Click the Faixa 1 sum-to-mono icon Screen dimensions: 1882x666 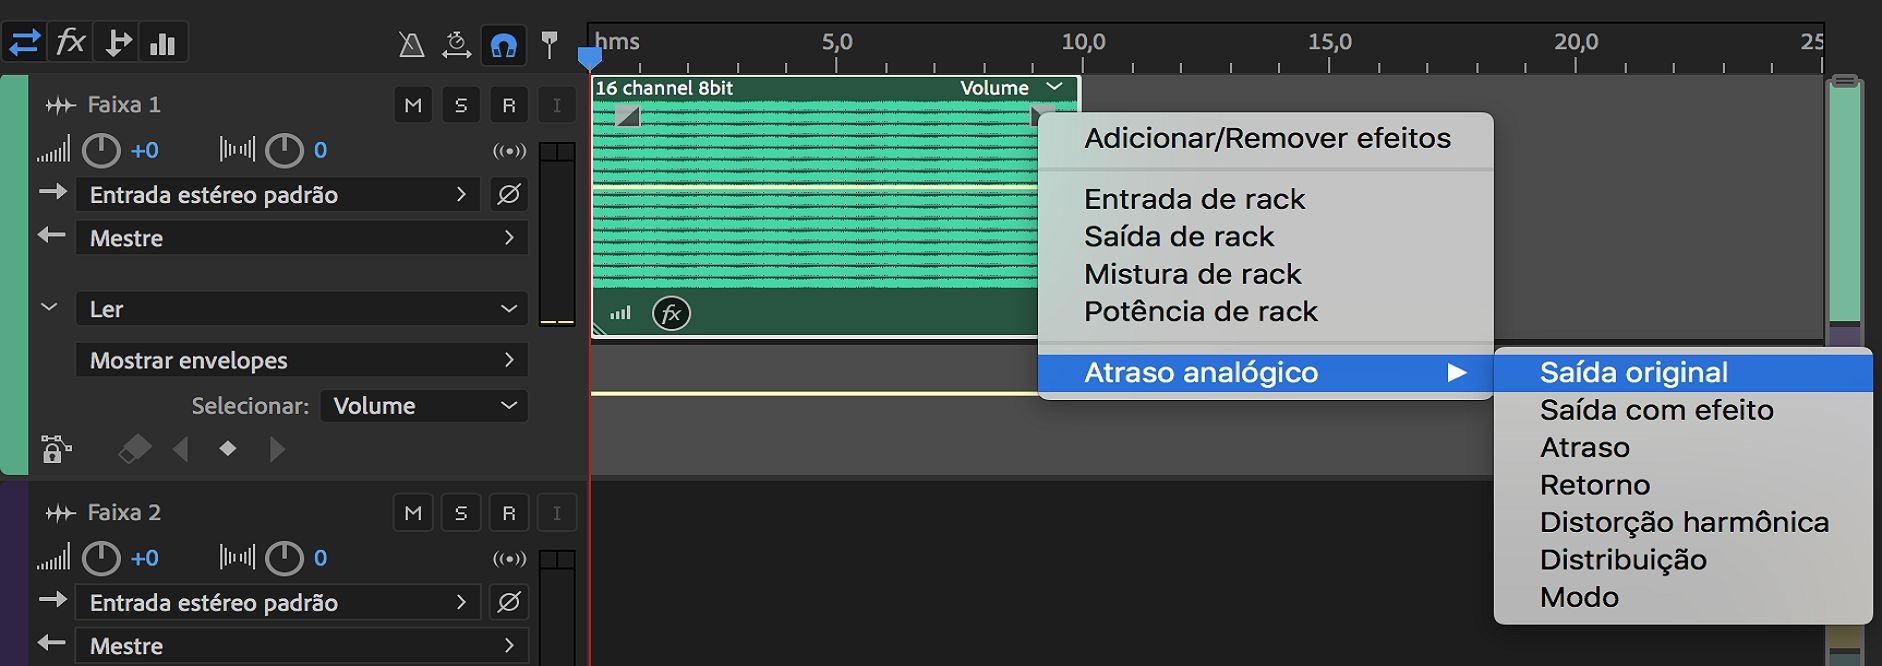pyautogui.click(x=509, y=151)
